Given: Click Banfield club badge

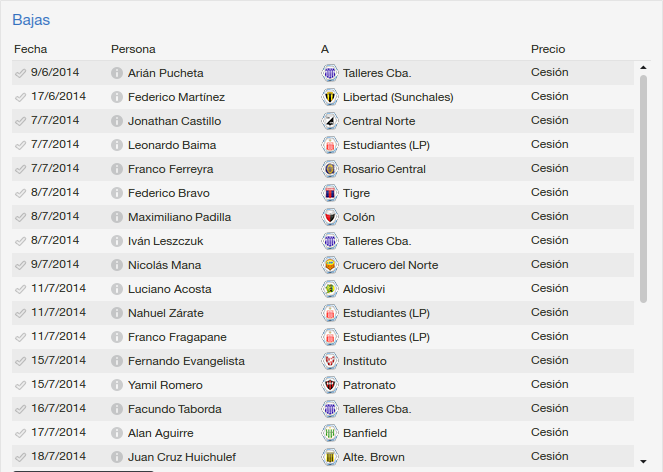Looking at the screenshot, I should coord(330,433).
